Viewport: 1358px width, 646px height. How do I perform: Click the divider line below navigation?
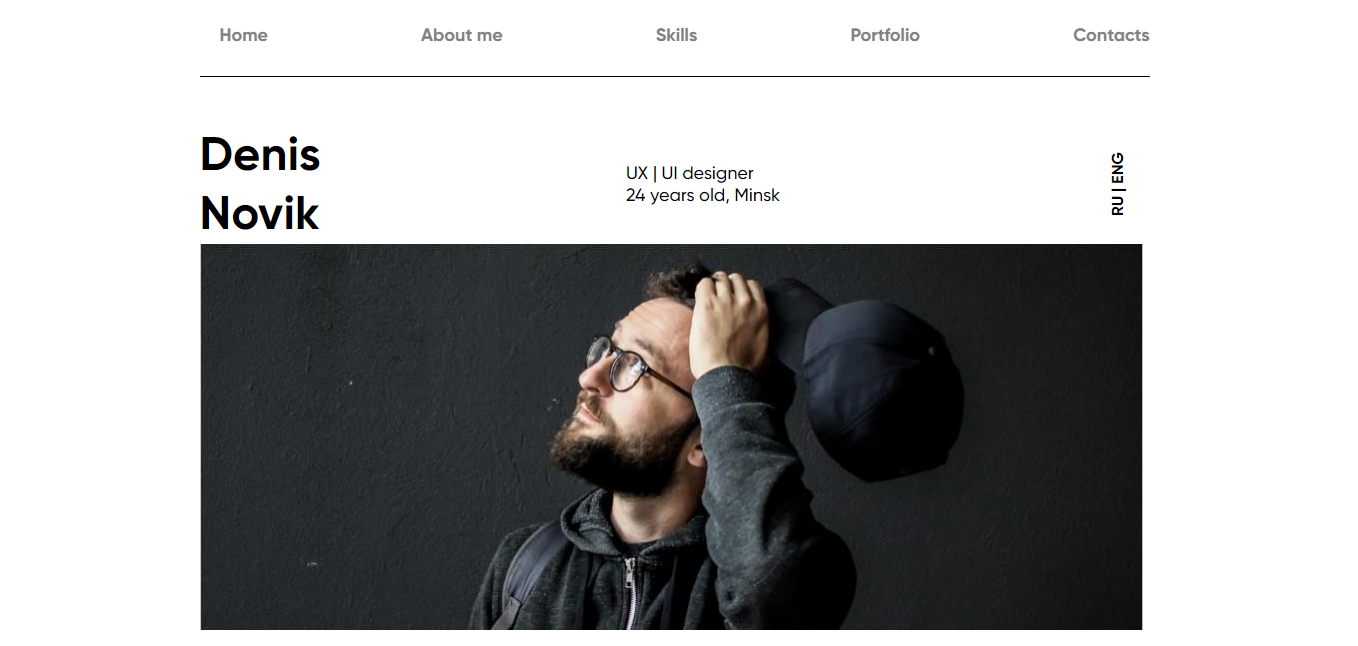point(674,76)
